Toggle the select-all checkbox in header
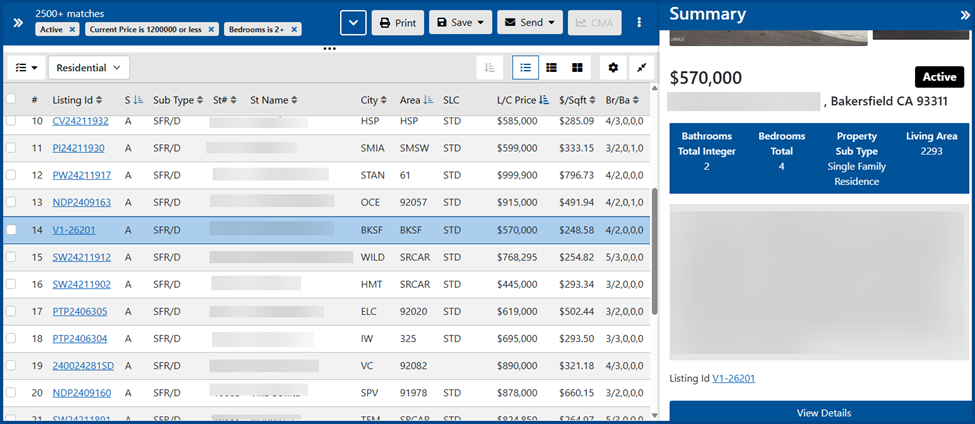Viewport: 975px width, 424px height. [11, 99]
